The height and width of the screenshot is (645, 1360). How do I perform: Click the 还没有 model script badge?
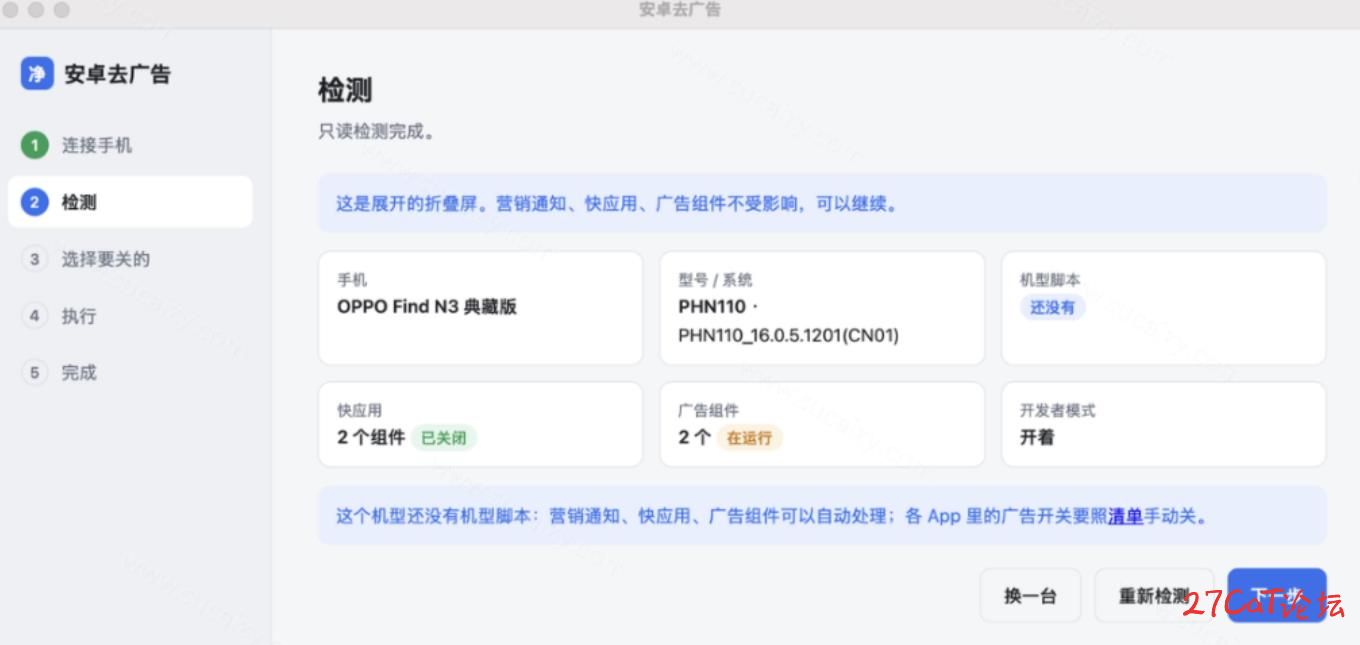pyautogui.click(x=1052, y=307)
